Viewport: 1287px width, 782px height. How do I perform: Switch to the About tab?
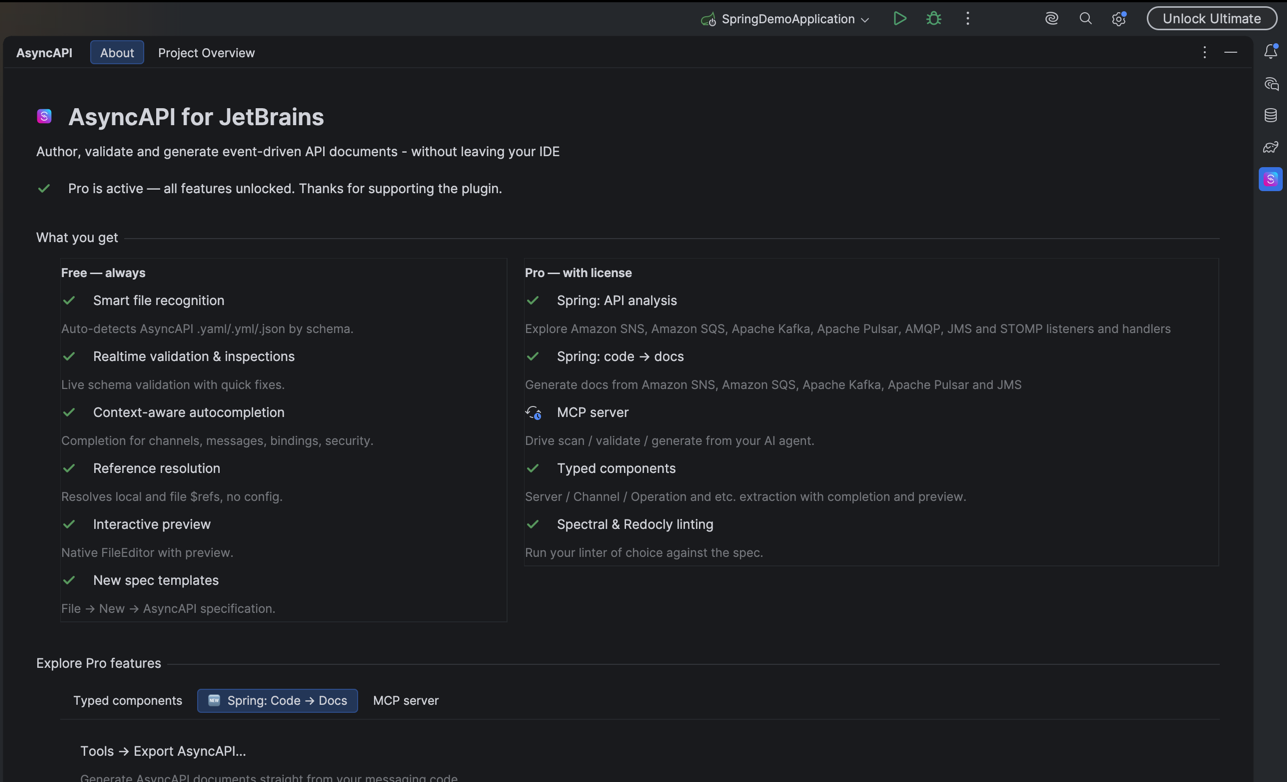(117, 52)
